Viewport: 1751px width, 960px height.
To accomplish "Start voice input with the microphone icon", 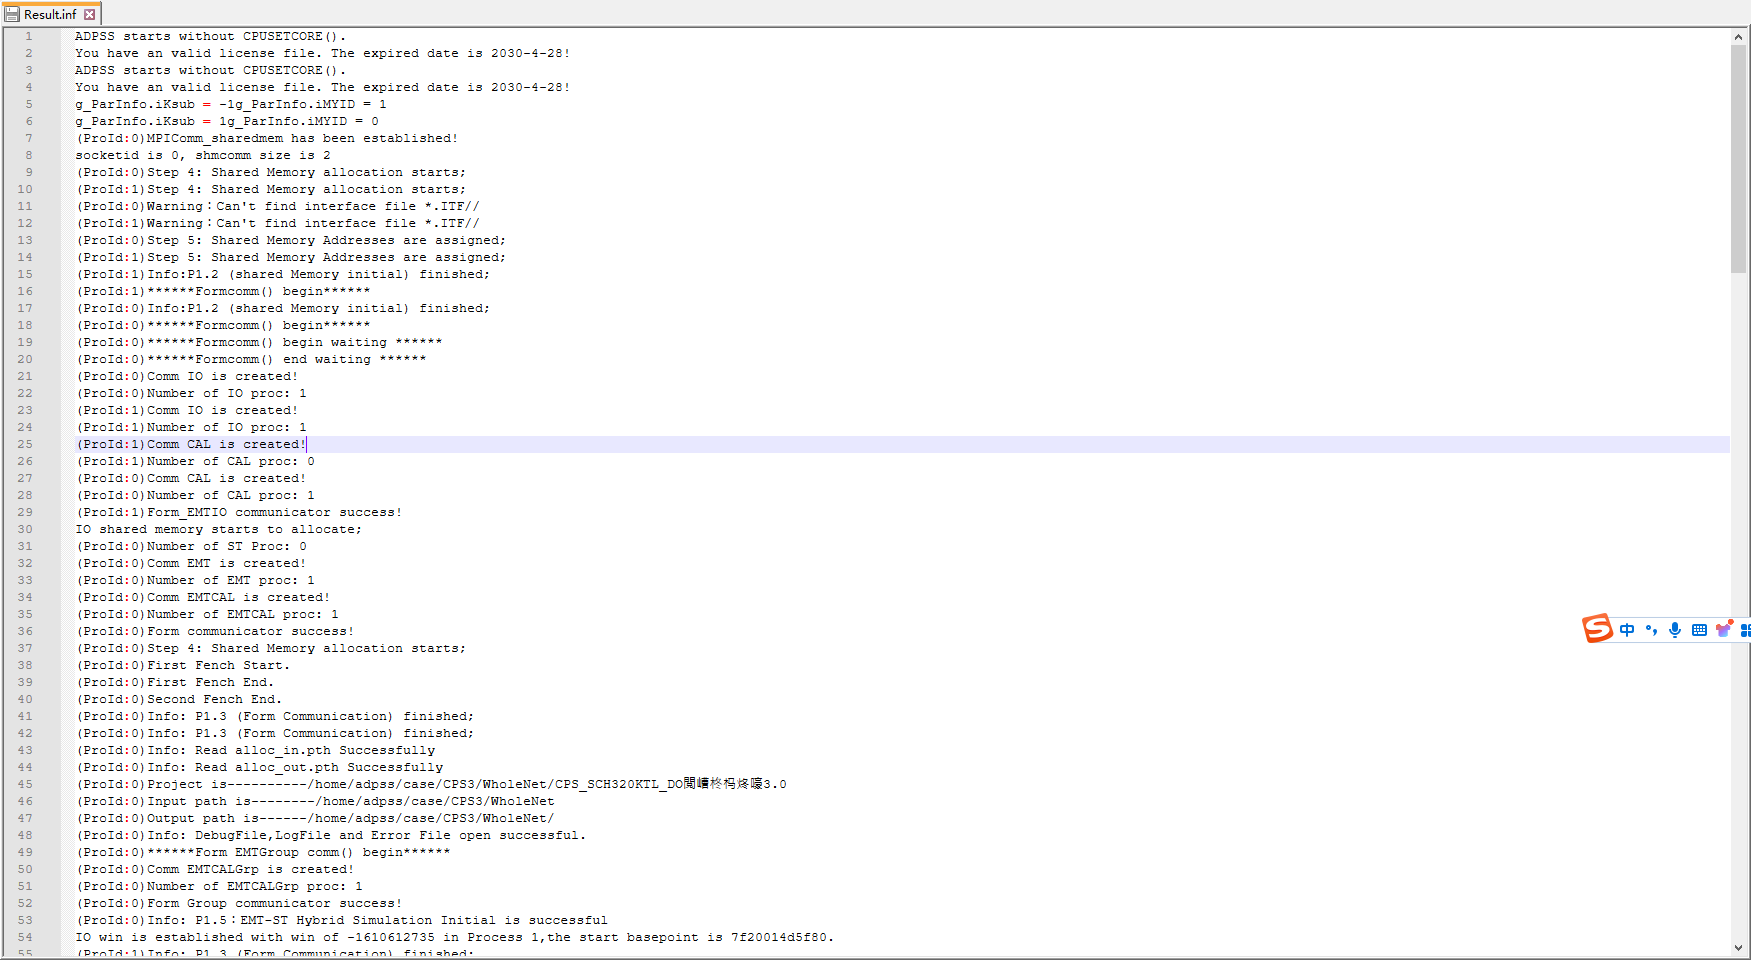I will [1675, 630].
